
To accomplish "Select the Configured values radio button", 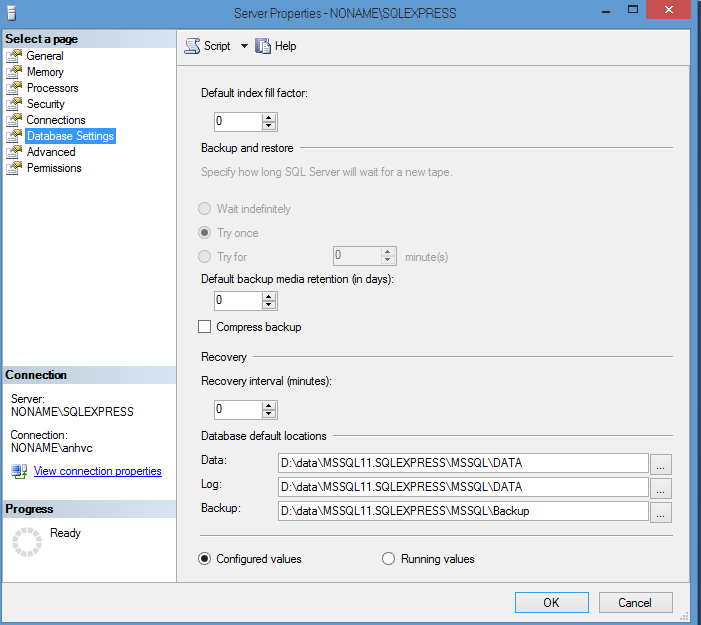I will 205,559.
